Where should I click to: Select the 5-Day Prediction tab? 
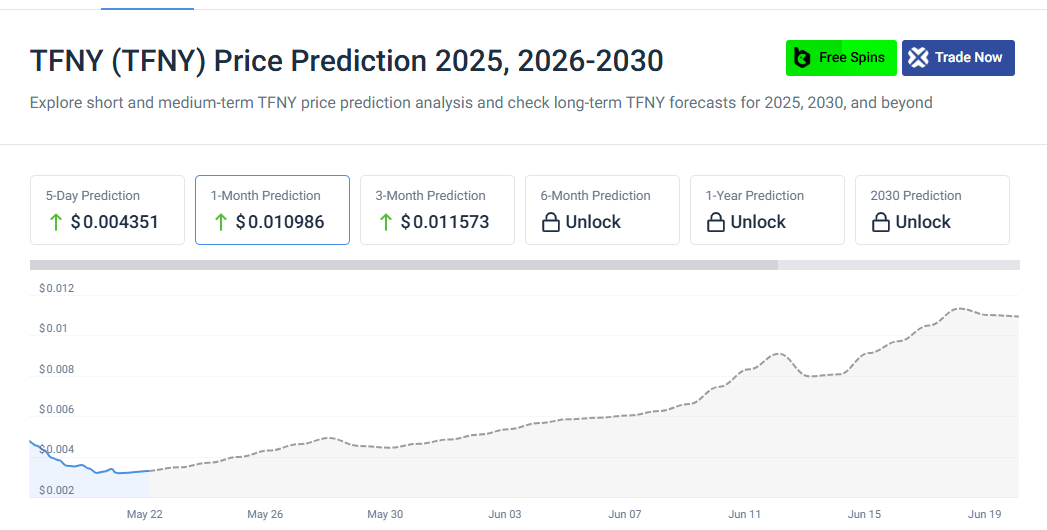coord(107,210)
